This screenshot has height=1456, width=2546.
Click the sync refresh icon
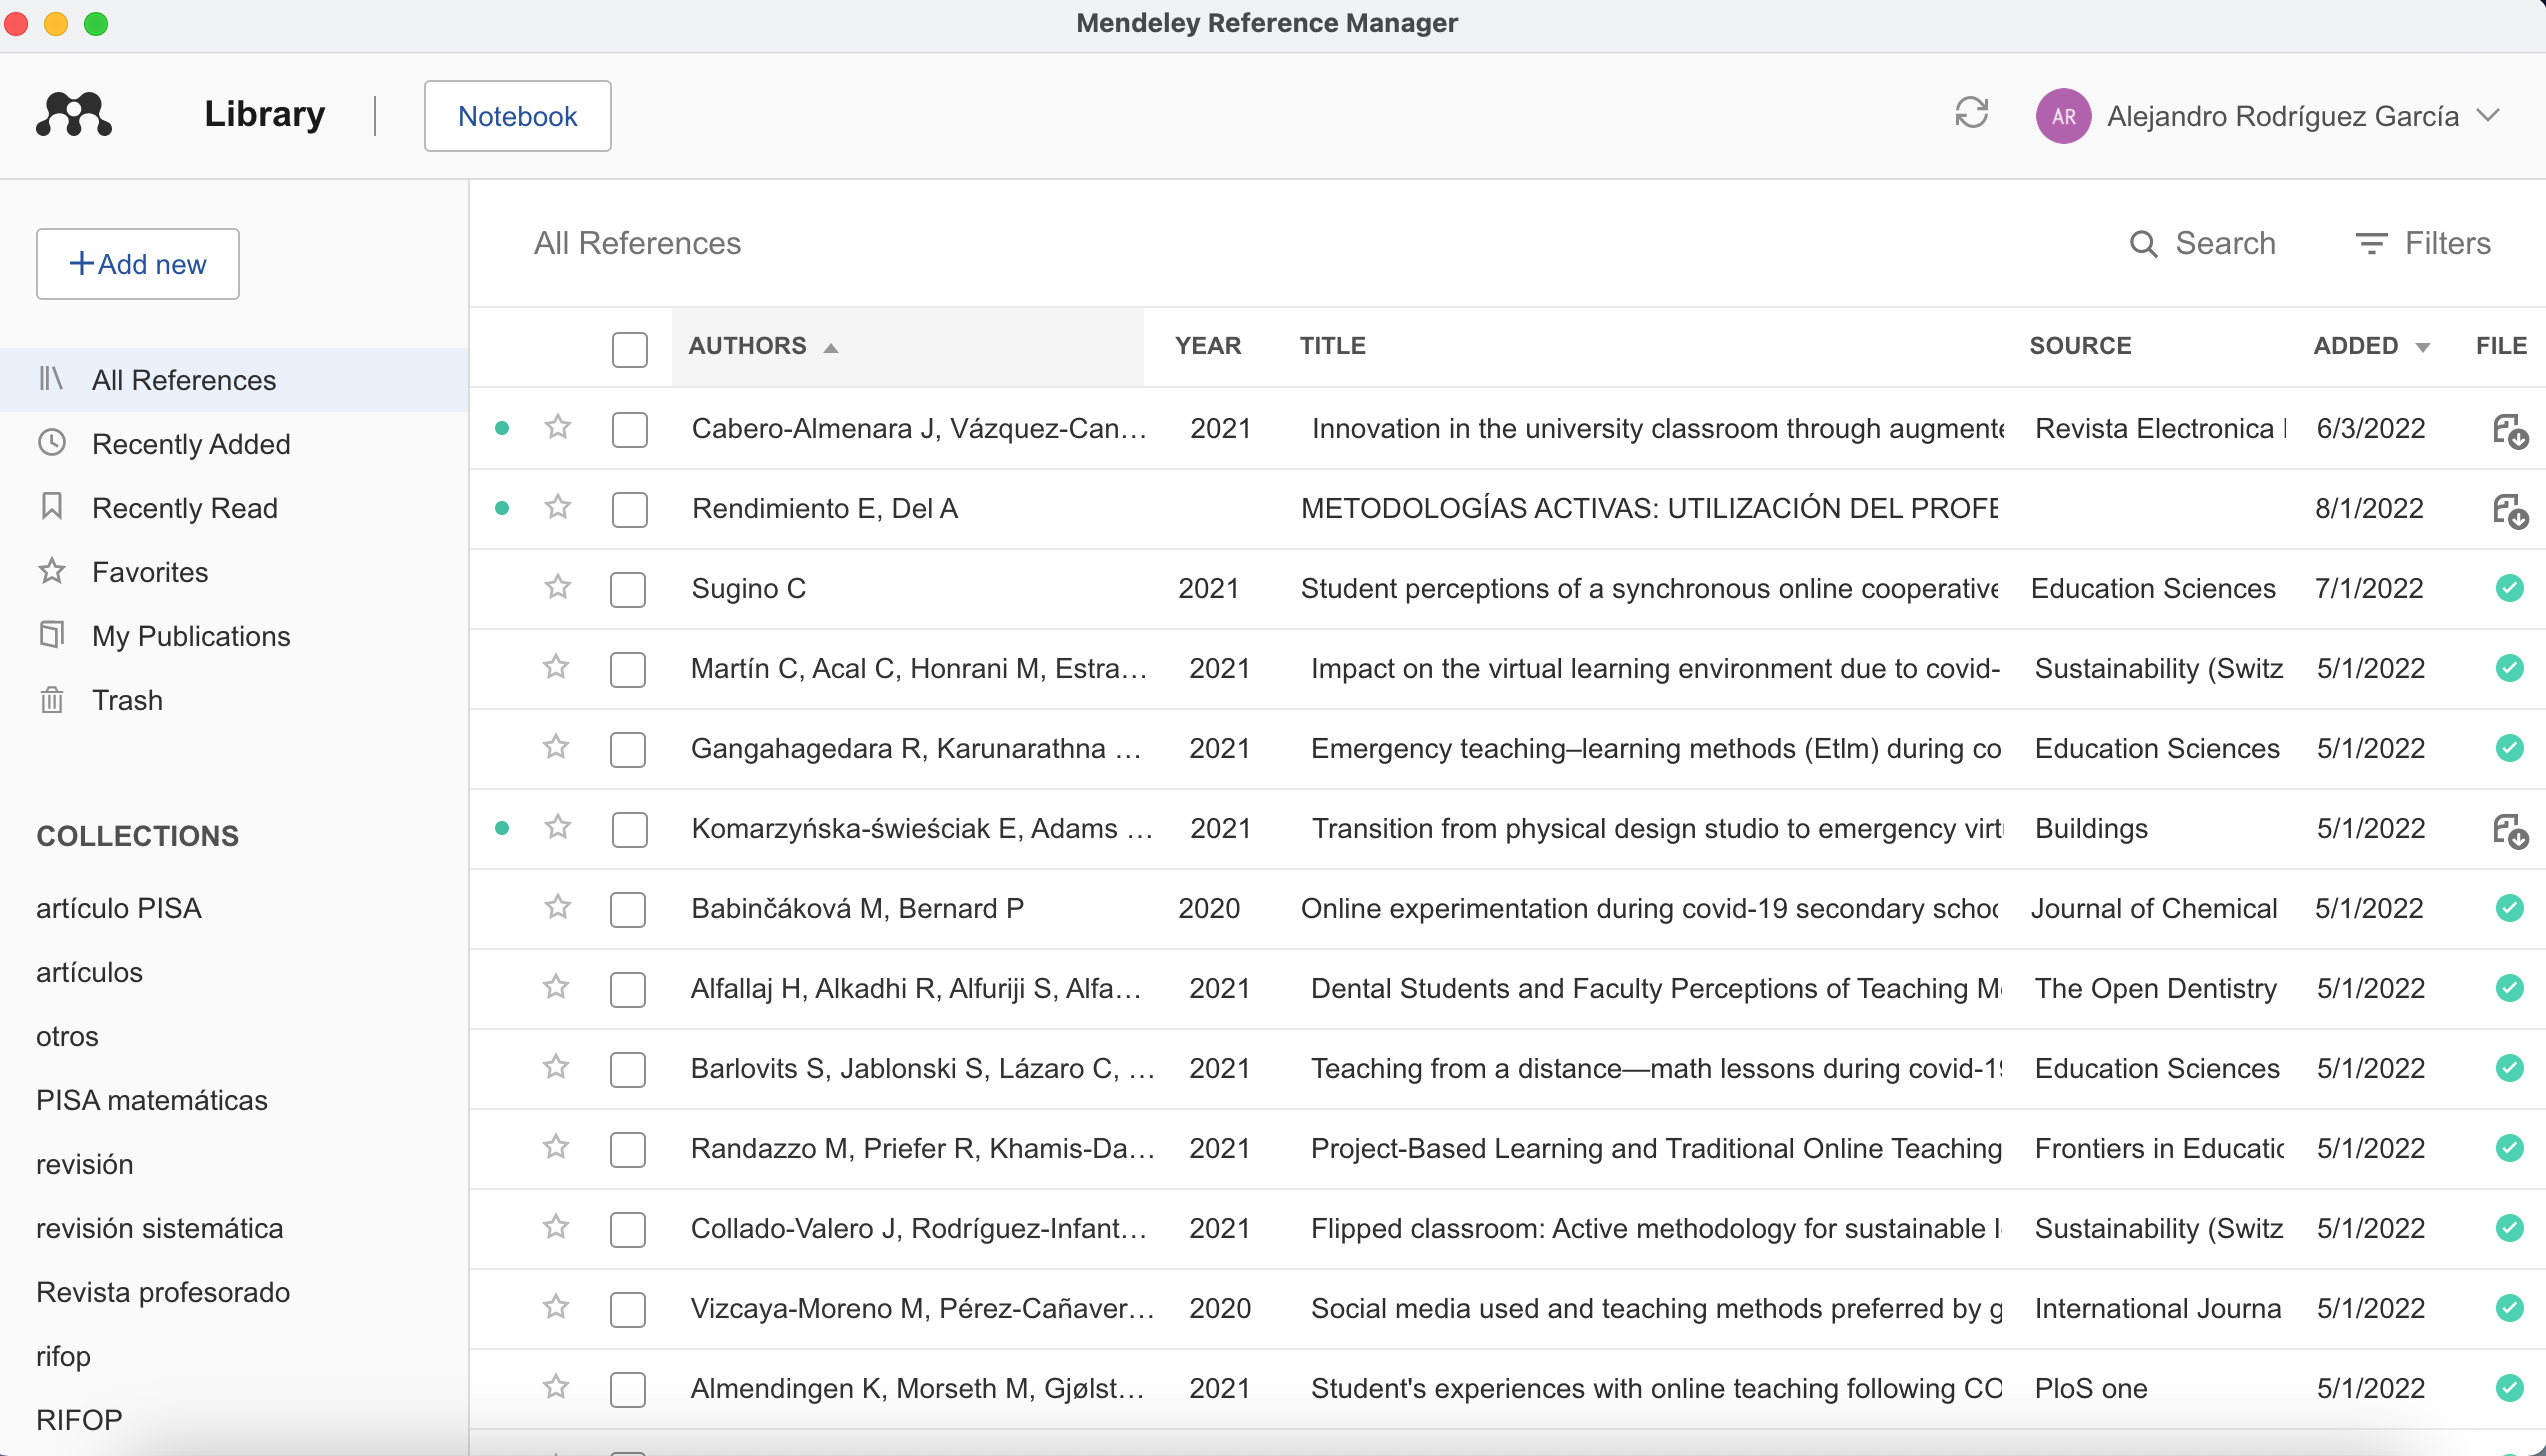[1971, 113]
